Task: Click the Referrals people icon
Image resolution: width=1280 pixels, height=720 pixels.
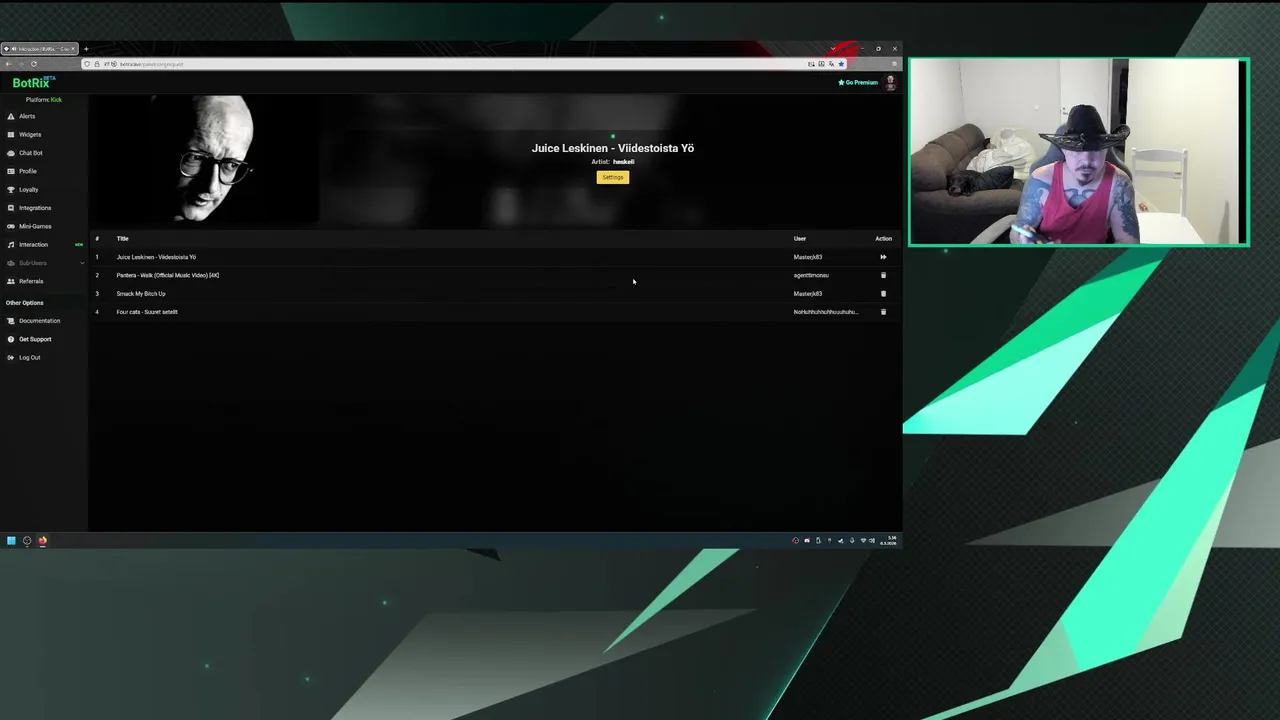Action: pos(11,281)
